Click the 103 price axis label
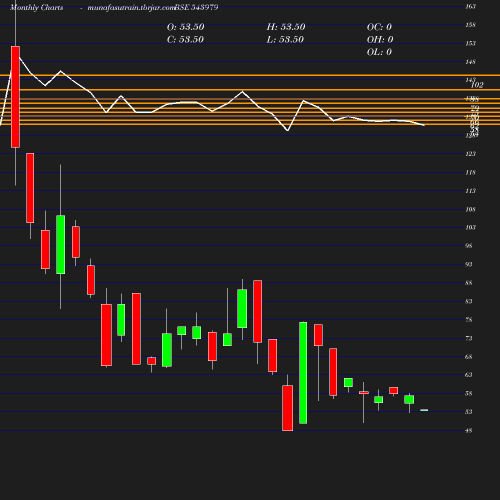Image resolution: width=500 pixels, height=500 pixels. 471,228
